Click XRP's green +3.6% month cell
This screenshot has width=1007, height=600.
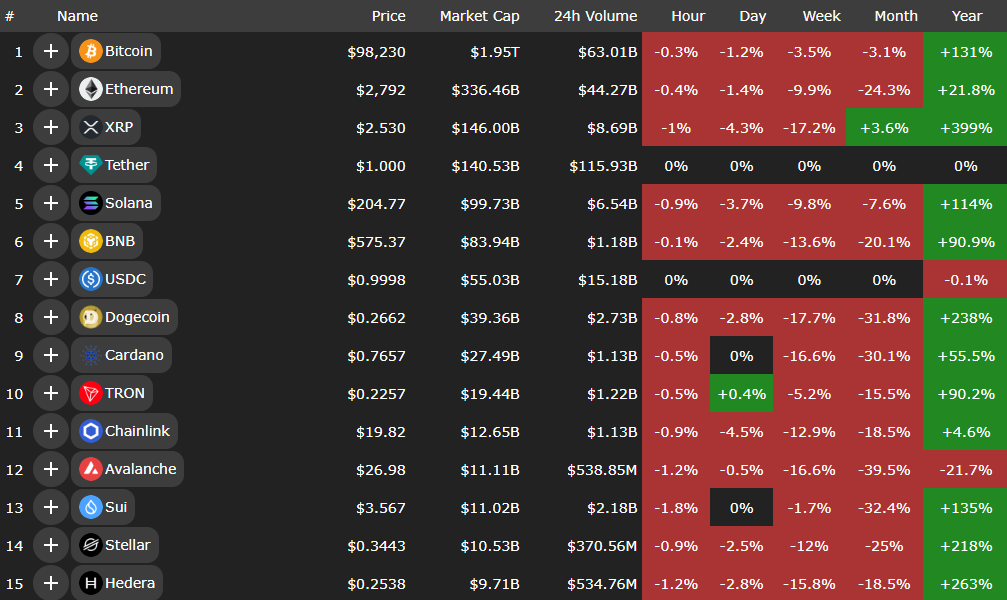pos(884,127)
